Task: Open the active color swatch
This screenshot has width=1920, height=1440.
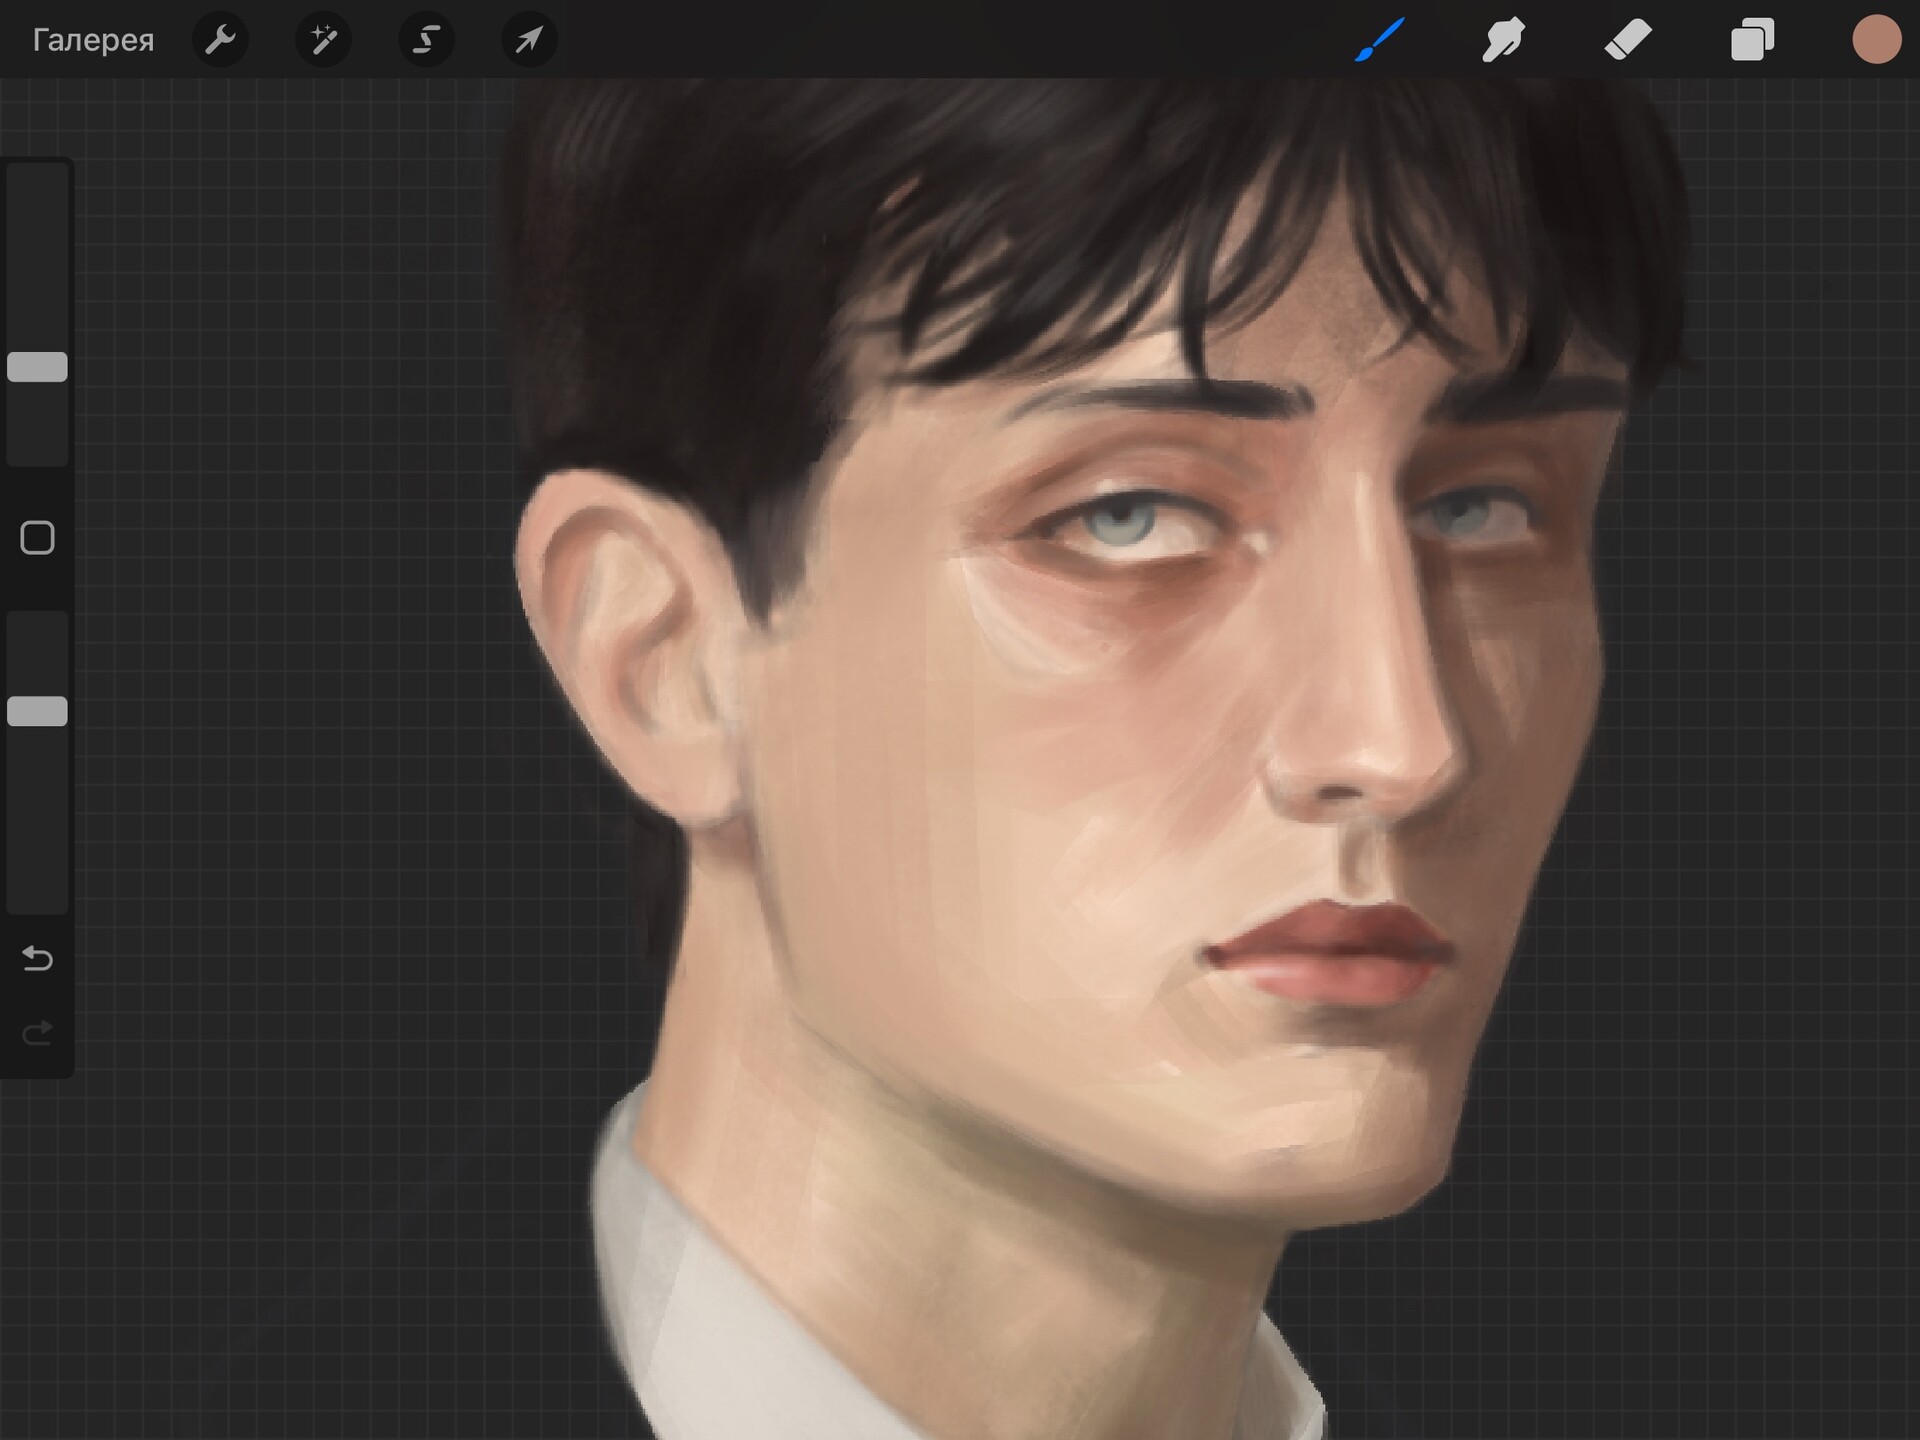Action: coord(1876,40)
